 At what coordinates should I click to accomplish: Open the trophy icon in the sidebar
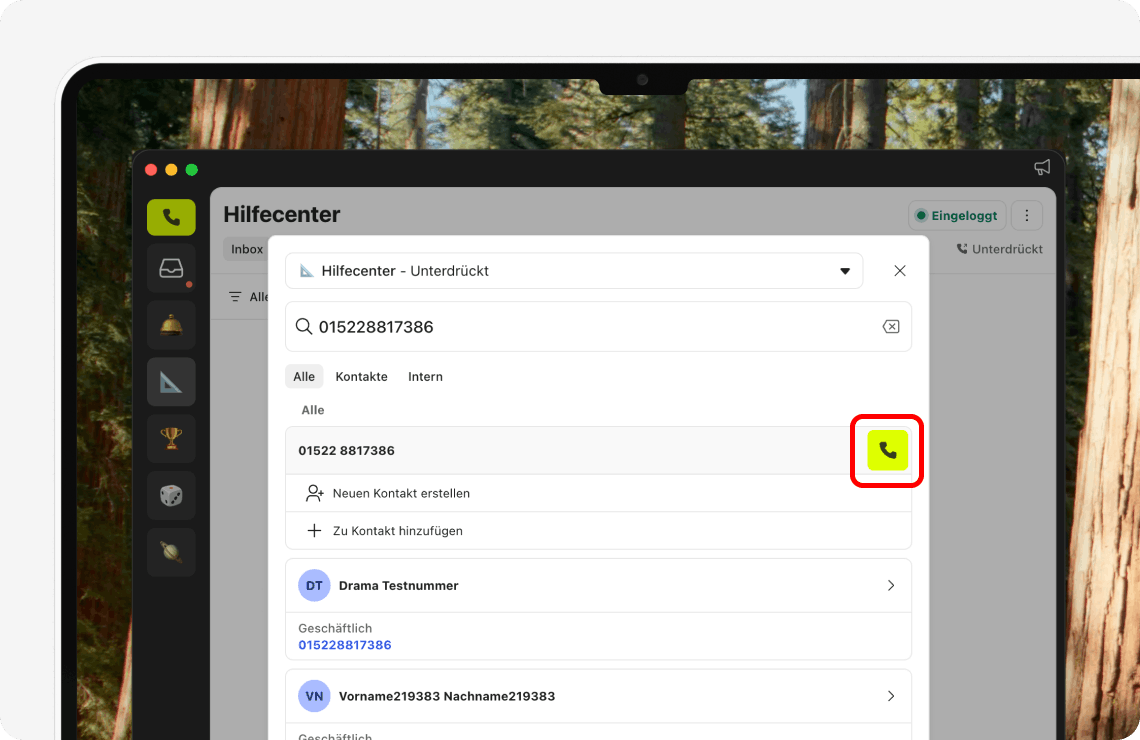(171, 438)
